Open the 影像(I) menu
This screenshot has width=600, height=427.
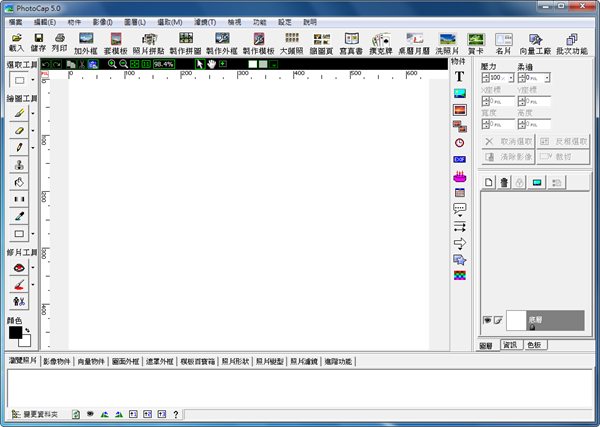103,22
